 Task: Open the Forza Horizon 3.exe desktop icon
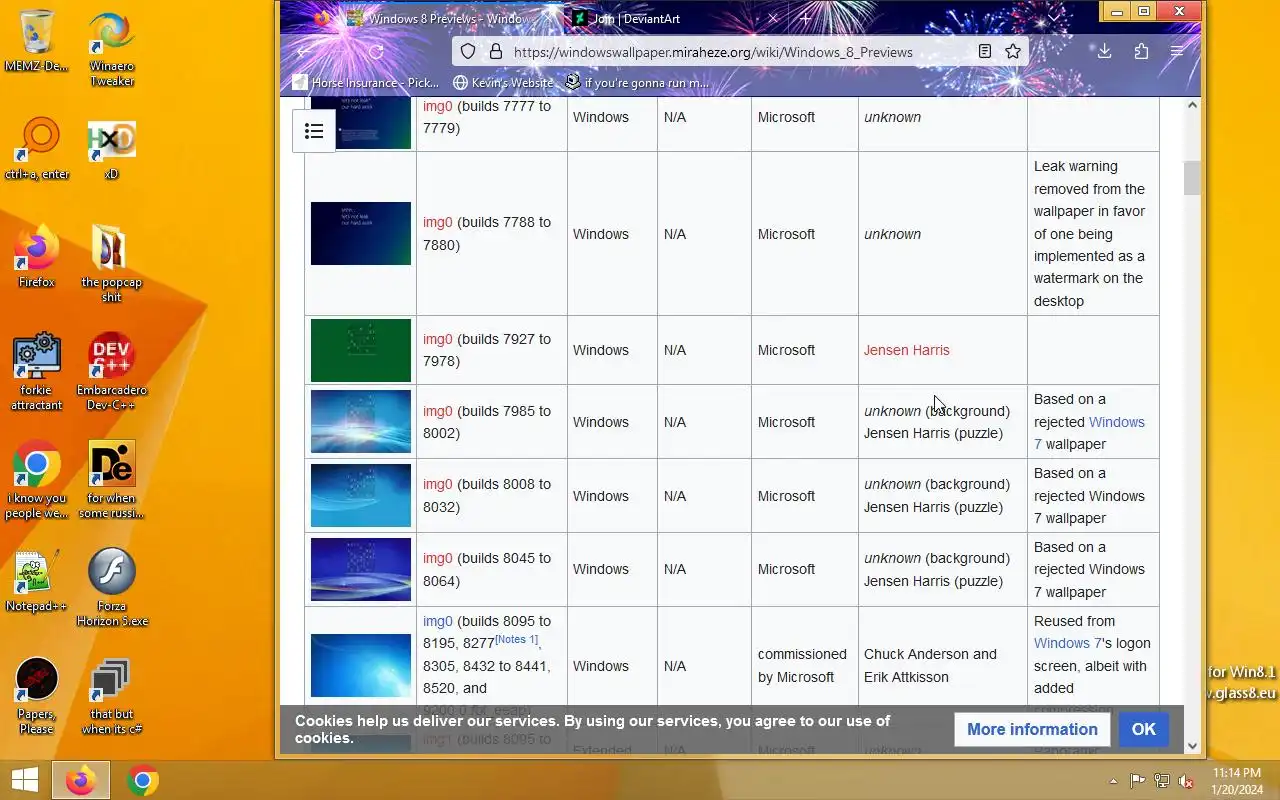point(111,587)
